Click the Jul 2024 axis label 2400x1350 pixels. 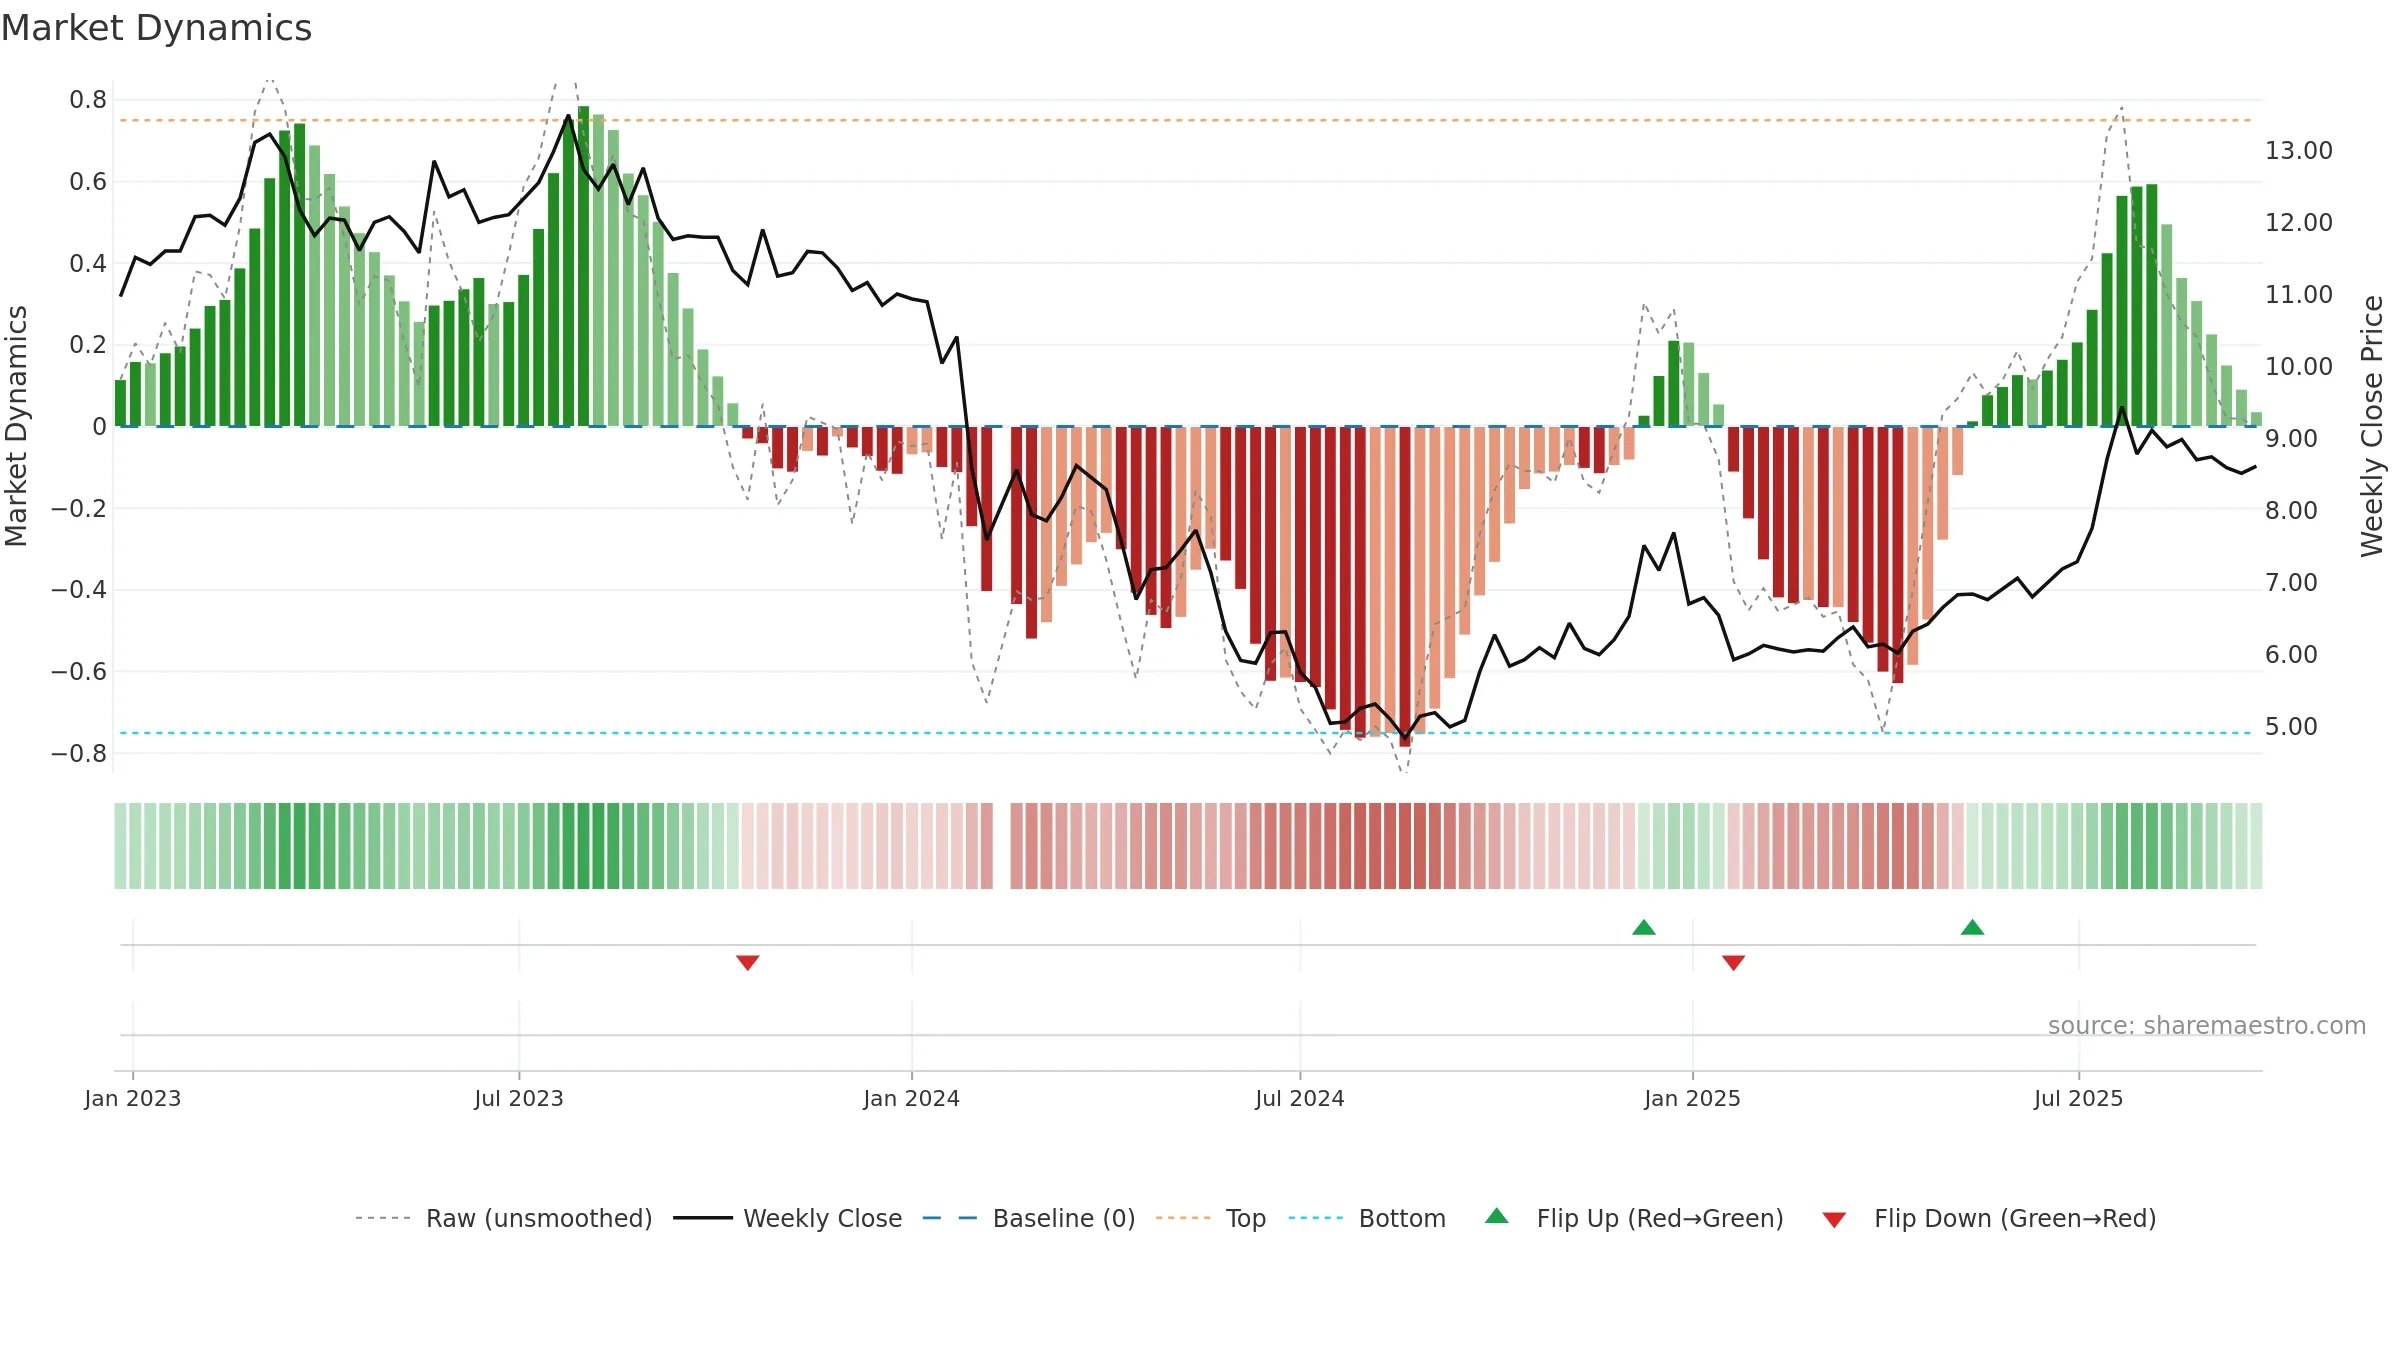click(1300, 1098)
